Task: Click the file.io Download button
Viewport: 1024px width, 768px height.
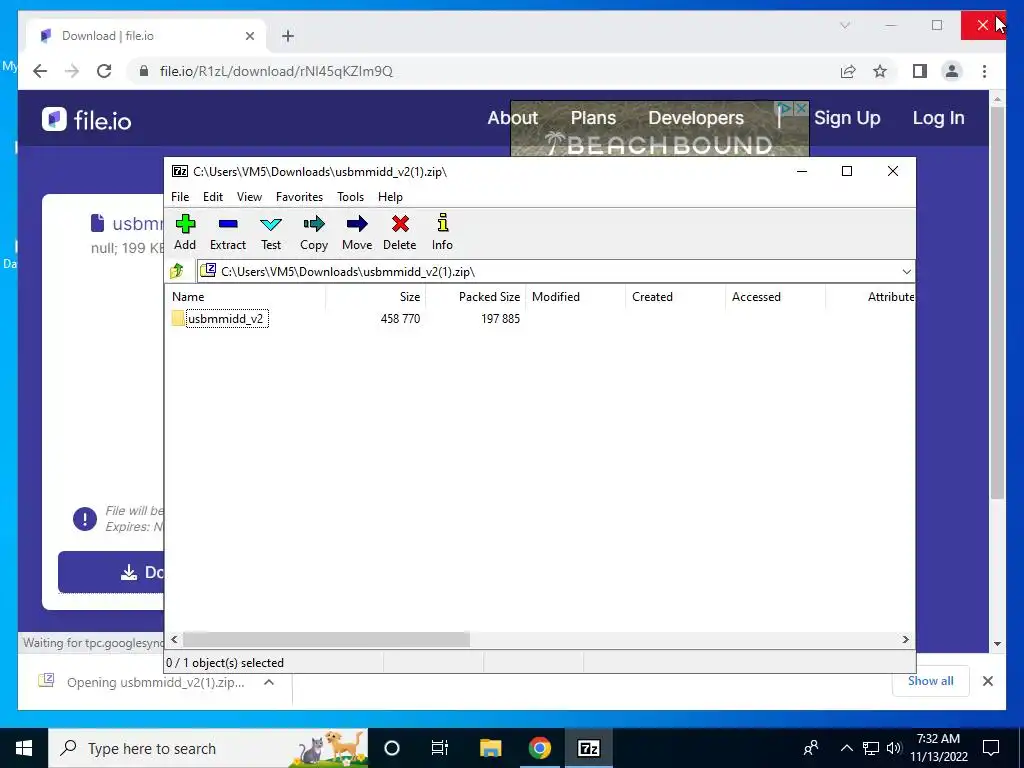Action: click(111, 572)
